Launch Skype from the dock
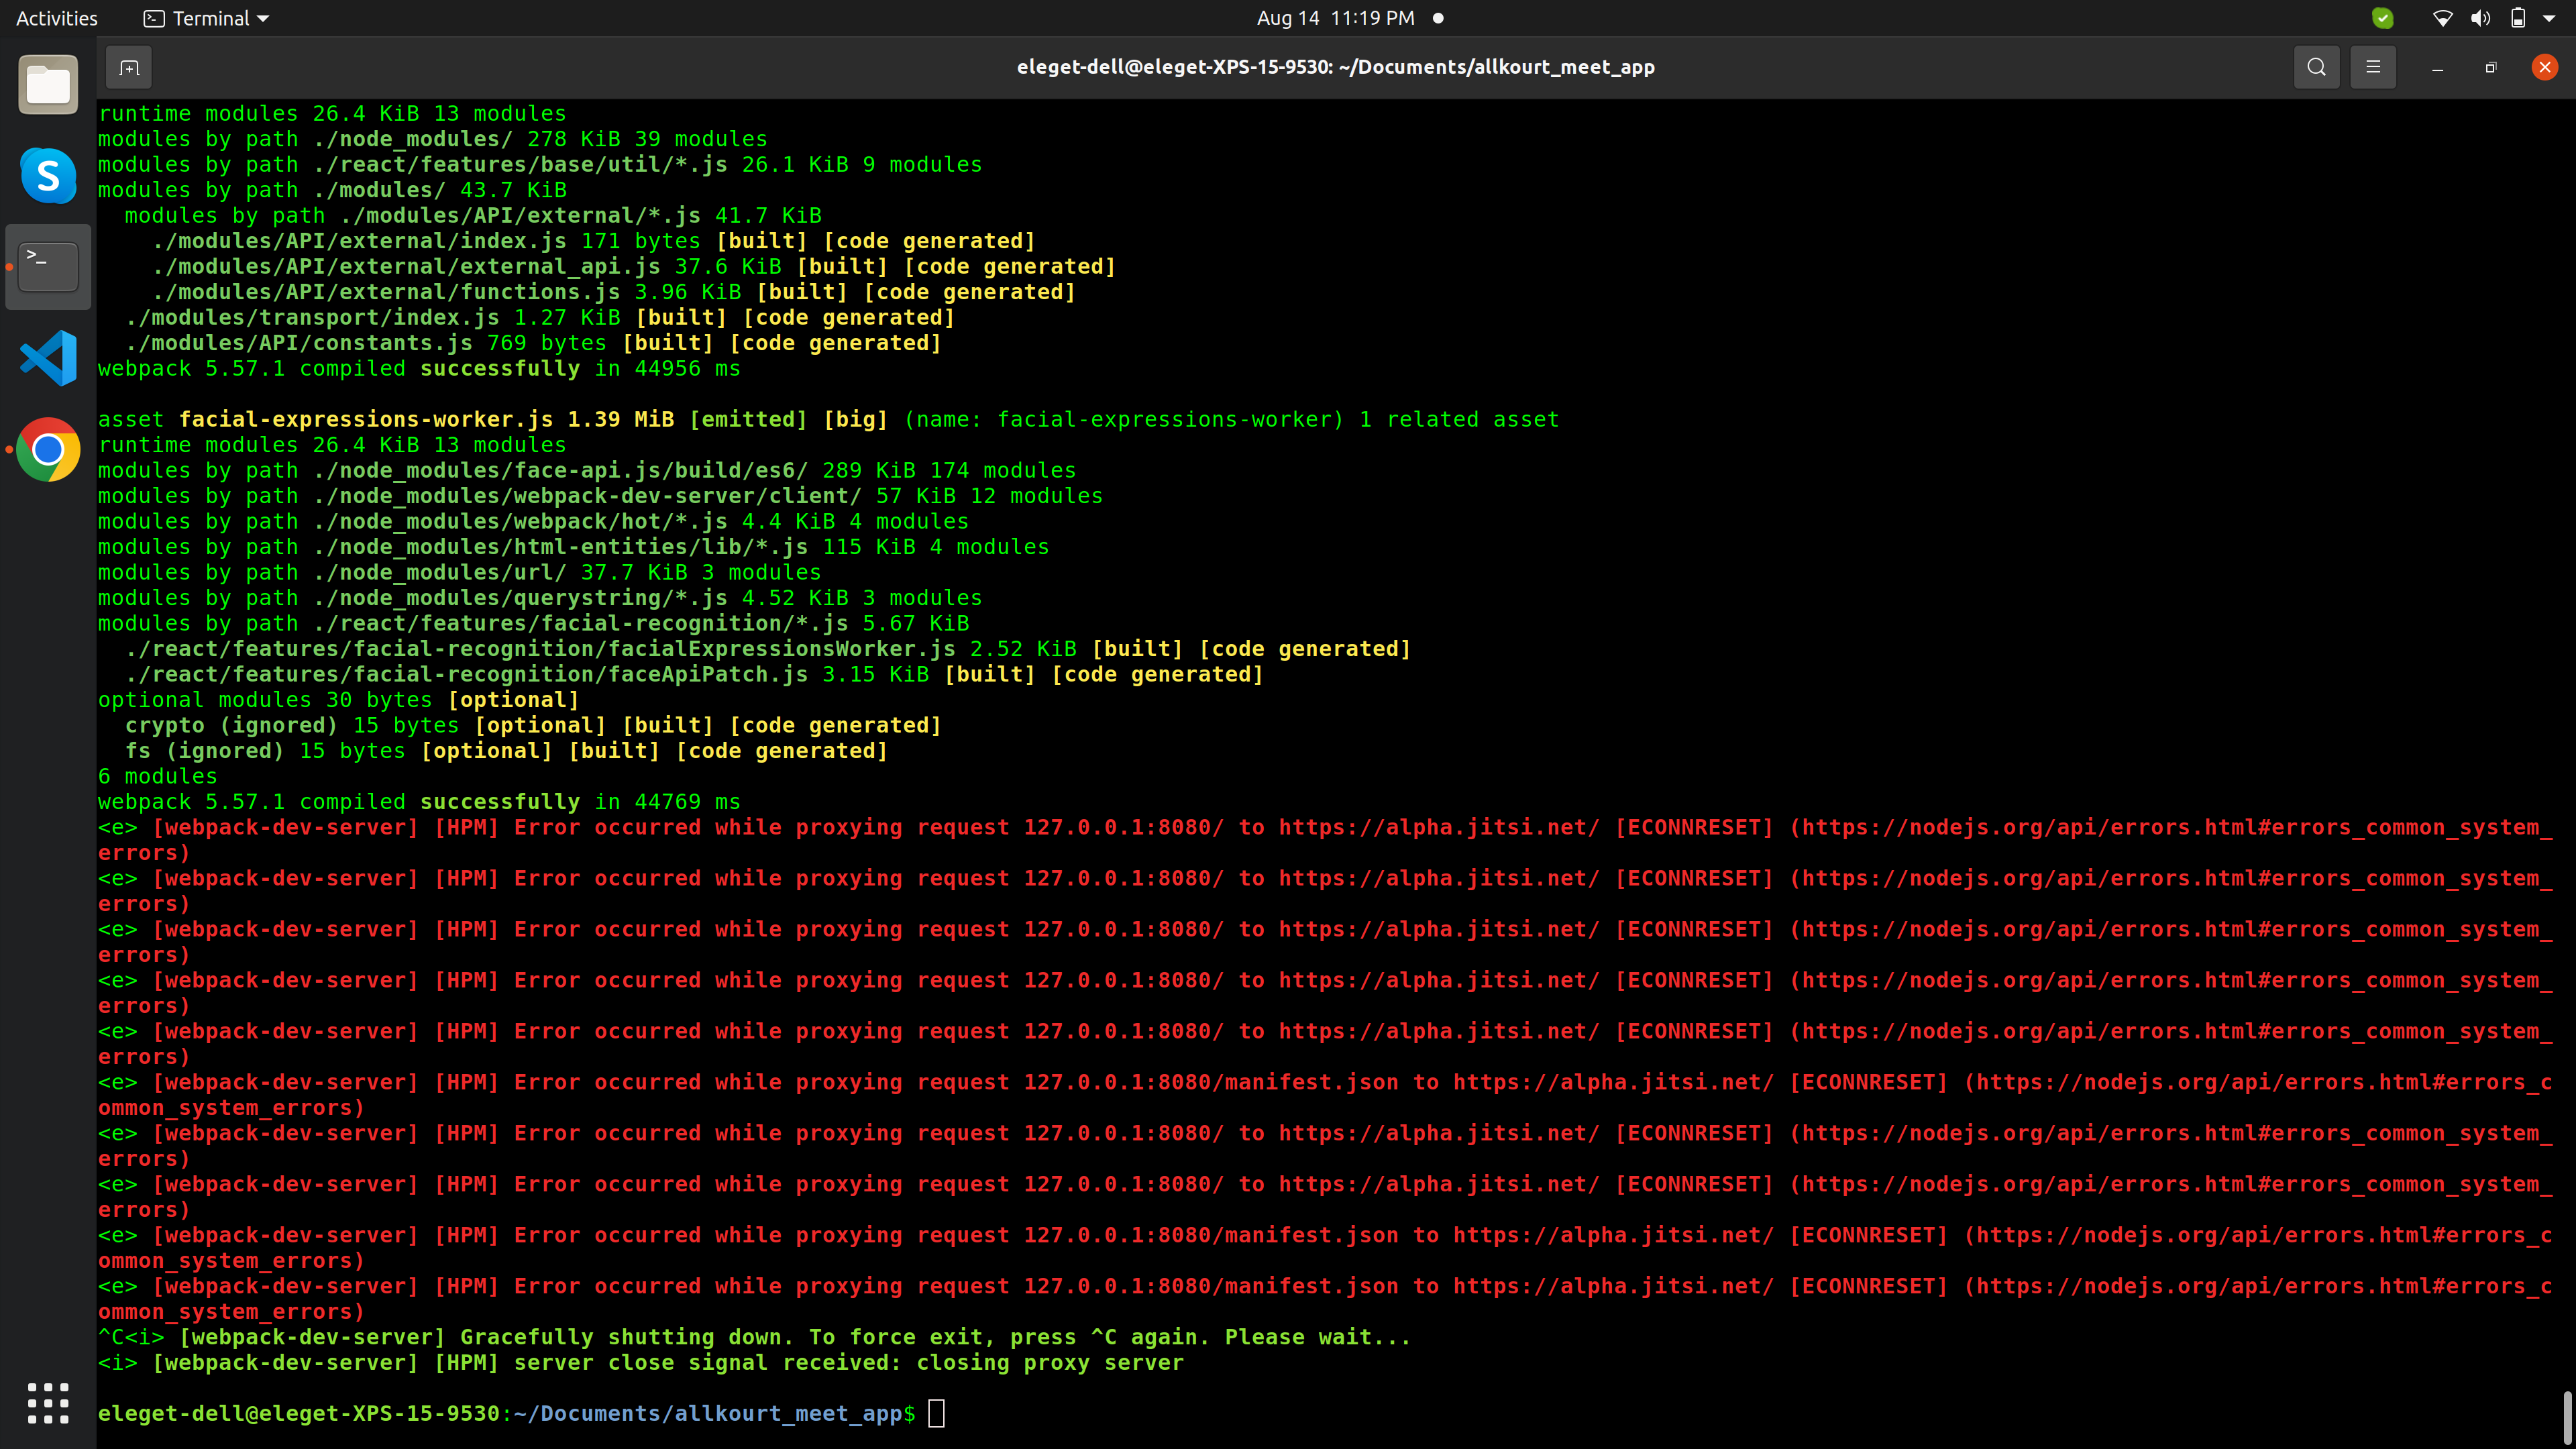The image size is (2576, 1449). (x=48, y=176)
